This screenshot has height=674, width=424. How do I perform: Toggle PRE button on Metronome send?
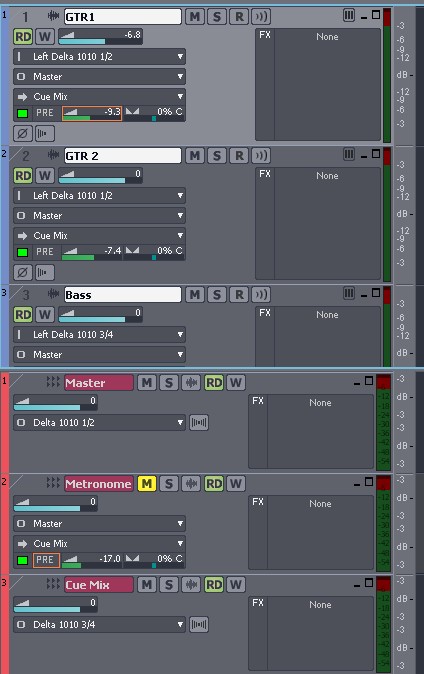pyautogui.click(x=46, y=560)
